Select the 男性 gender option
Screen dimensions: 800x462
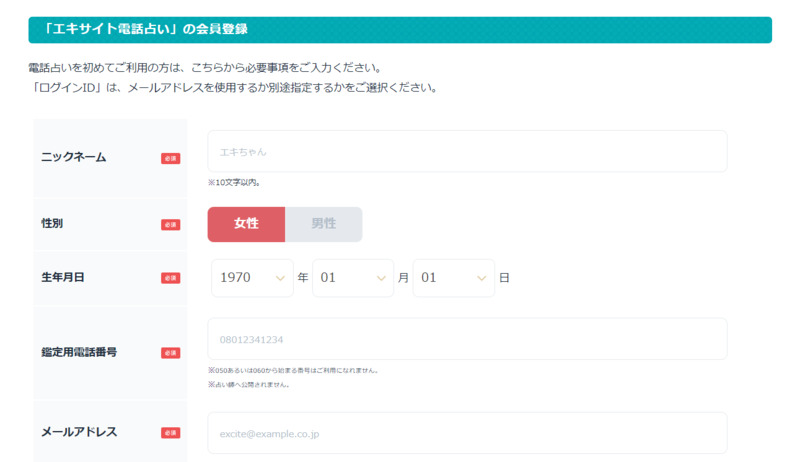coord(323,224)
